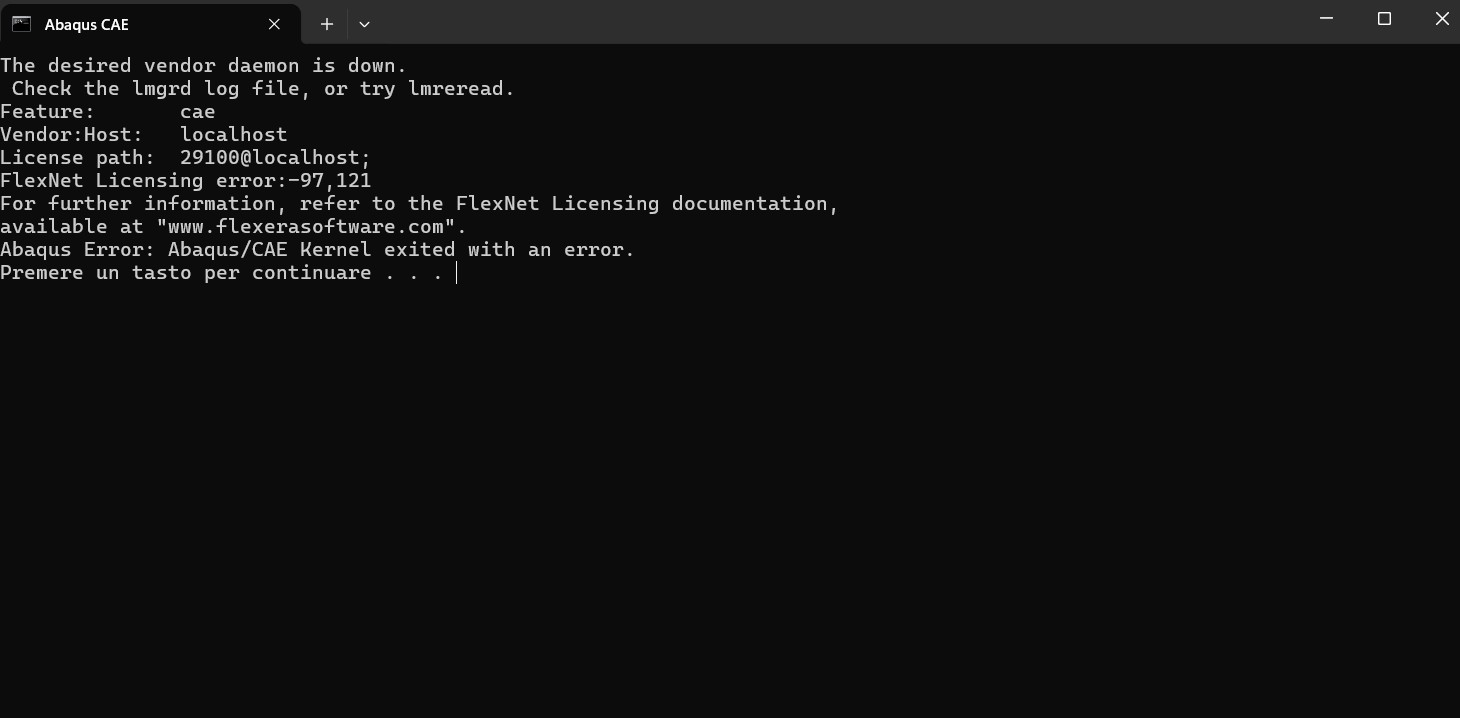The image size is (1460, 718).
Task: Open a new tab with the plus button
Action: coord(327,24)
